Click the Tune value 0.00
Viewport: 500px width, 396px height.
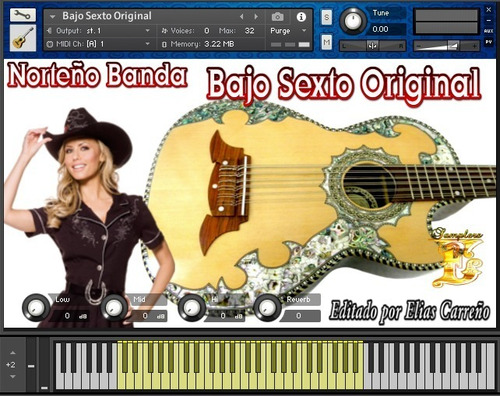point(380,29)
